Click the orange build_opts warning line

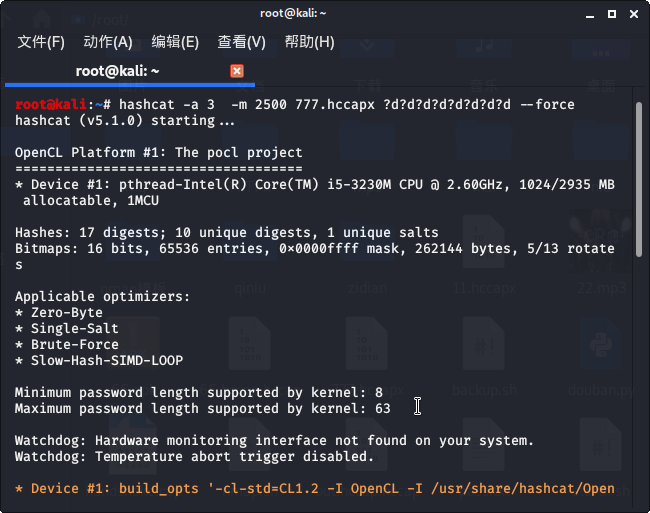pyautogui.click(x=315, y=489)
